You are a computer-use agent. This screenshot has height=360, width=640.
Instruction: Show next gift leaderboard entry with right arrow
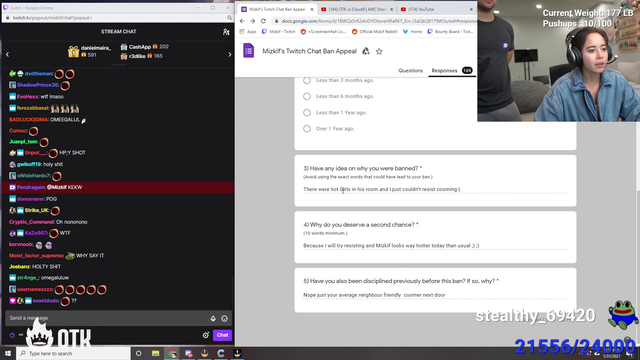pos(229,54)
